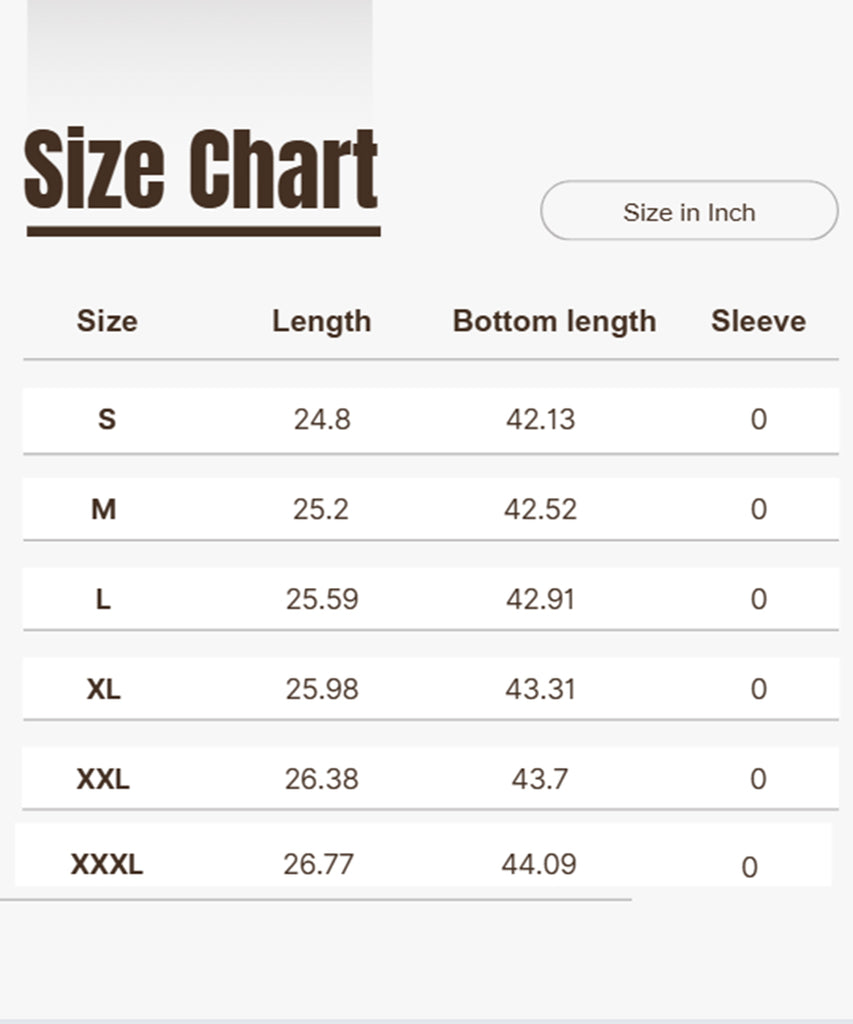
Task: Select the 26.77 length cell
Action: (x=318, y=864)
